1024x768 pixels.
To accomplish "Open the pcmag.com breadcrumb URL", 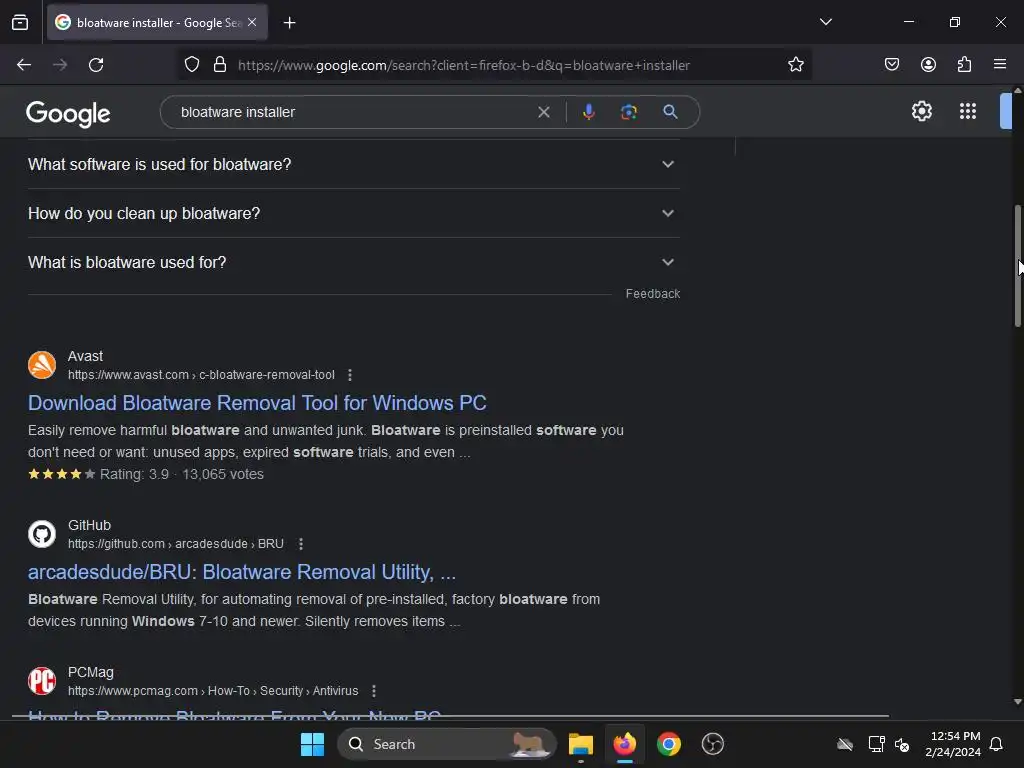I will click(213, 691).
